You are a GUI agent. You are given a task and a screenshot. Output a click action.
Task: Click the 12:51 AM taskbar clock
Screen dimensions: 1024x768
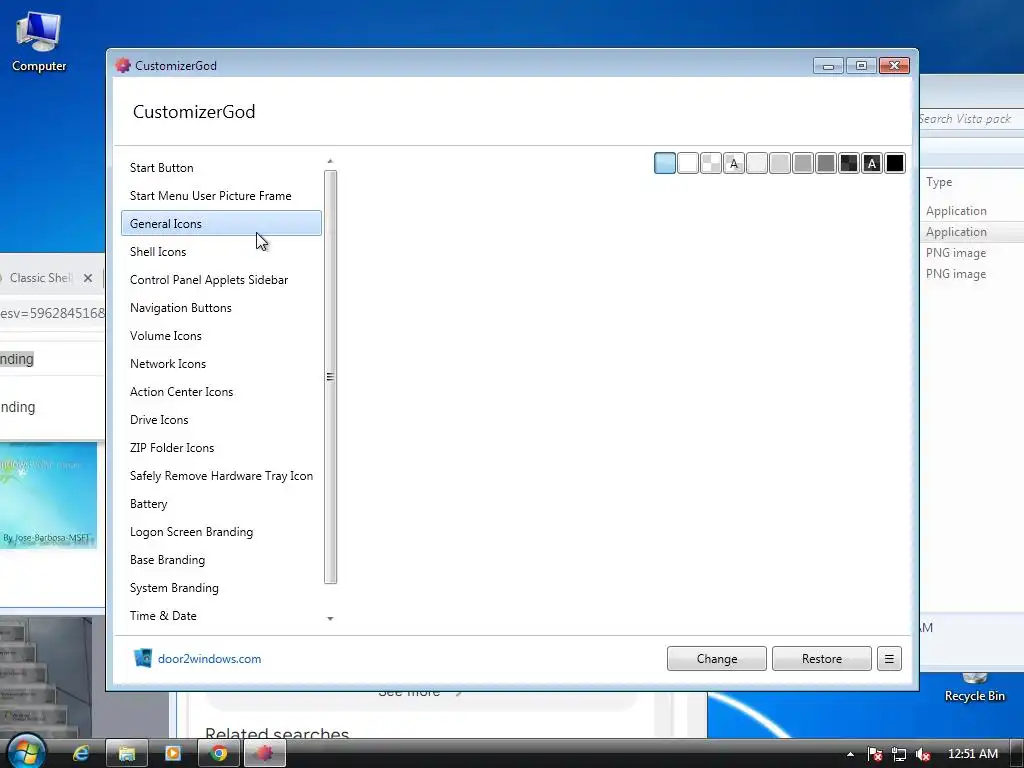972,754
